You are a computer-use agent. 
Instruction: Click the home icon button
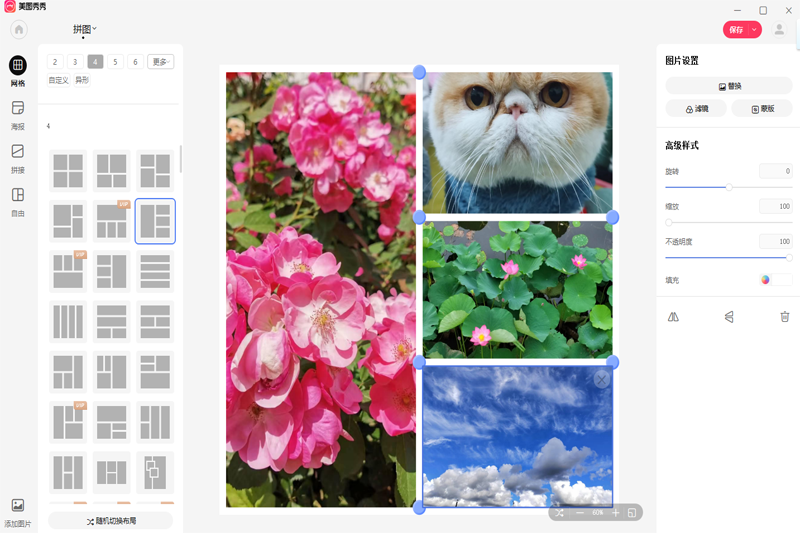tap(18, 29)
